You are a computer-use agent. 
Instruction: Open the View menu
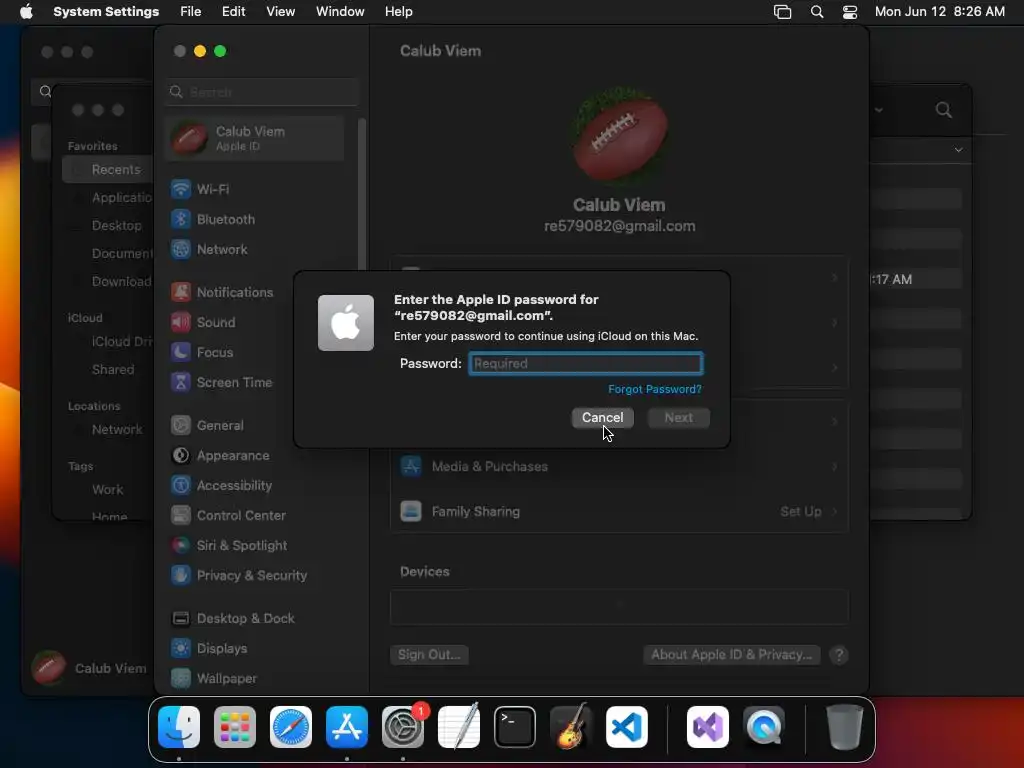tap(280, 12)
